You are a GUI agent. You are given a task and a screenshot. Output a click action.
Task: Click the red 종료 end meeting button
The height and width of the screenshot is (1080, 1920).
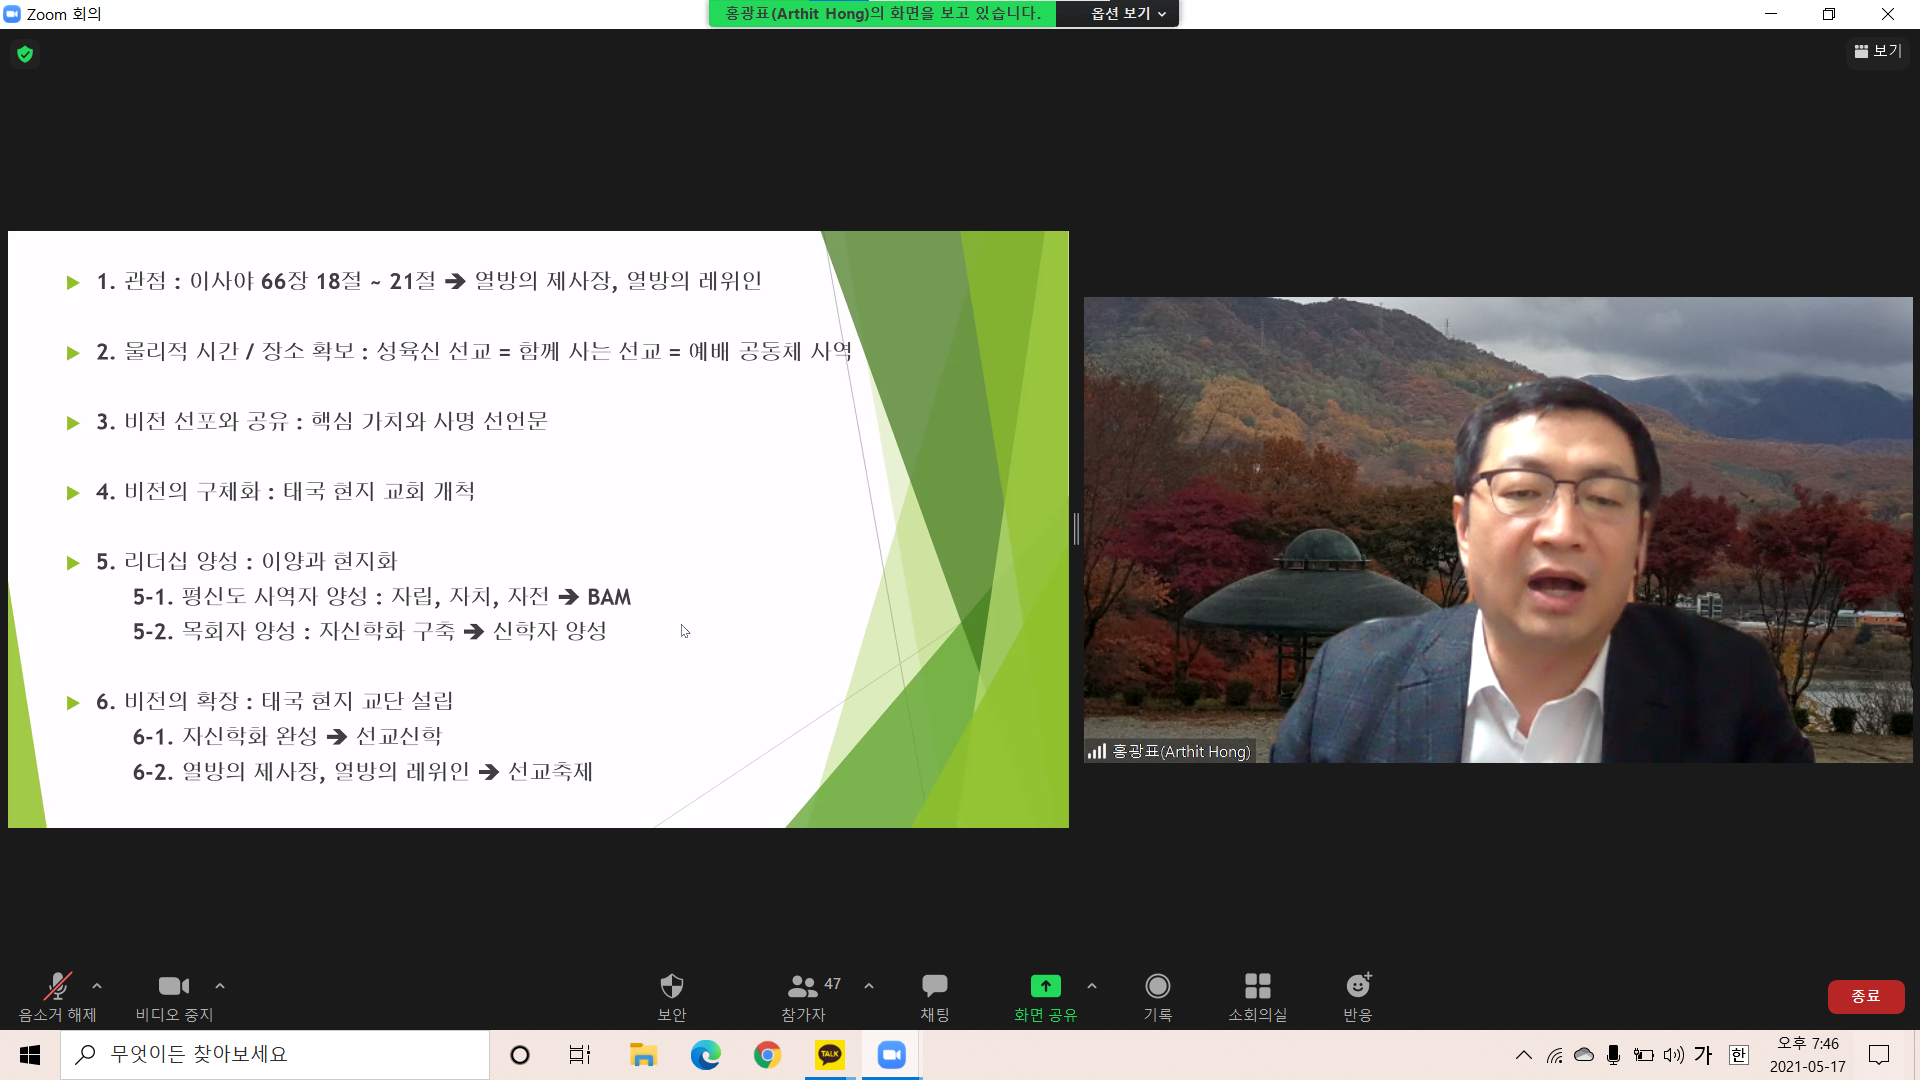[x=1865, y=996]
